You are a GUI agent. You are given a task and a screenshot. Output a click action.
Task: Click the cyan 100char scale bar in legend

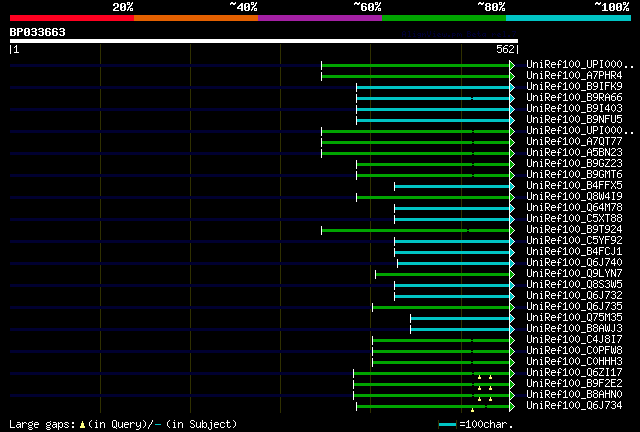[x=447, y=425]
